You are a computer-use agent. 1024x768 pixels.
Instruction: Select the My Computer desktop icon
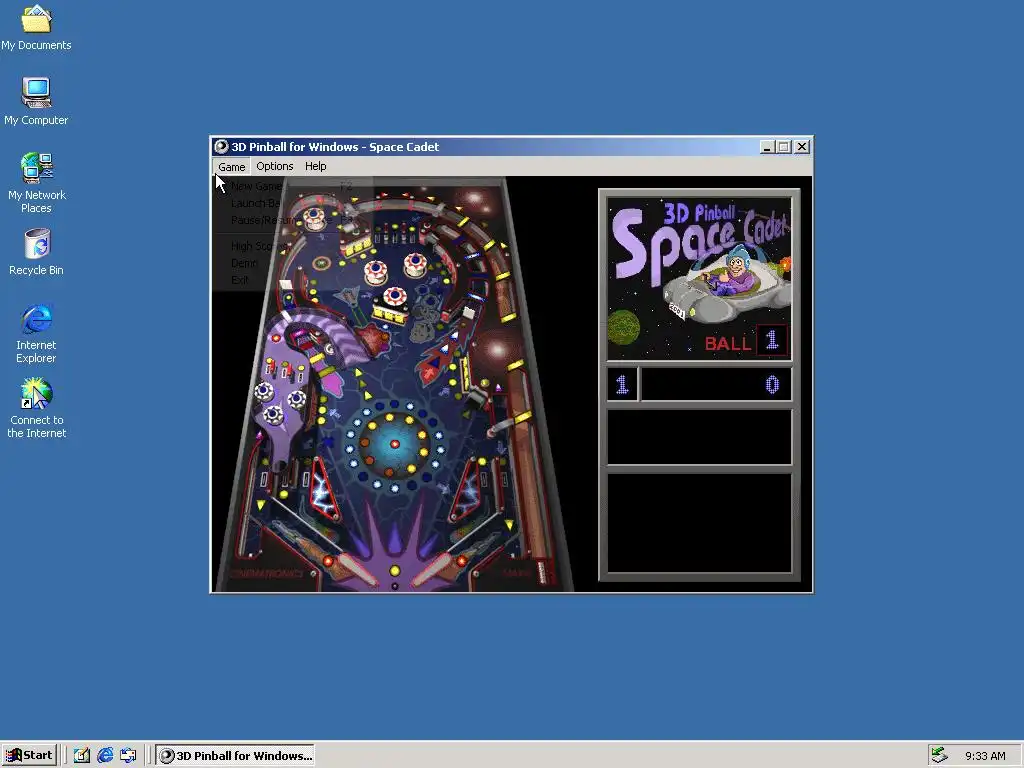pyautogui.click(x=36, y=102)
